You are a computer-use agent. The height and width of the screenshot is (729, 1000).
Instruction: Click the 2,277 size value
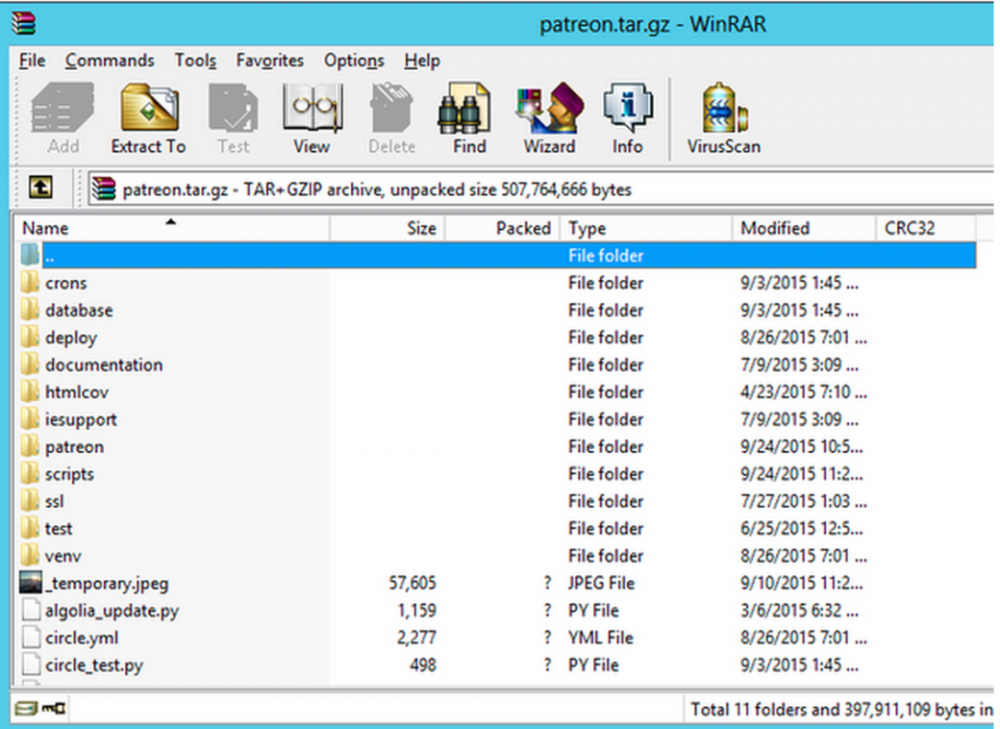[x=416, y=638]
